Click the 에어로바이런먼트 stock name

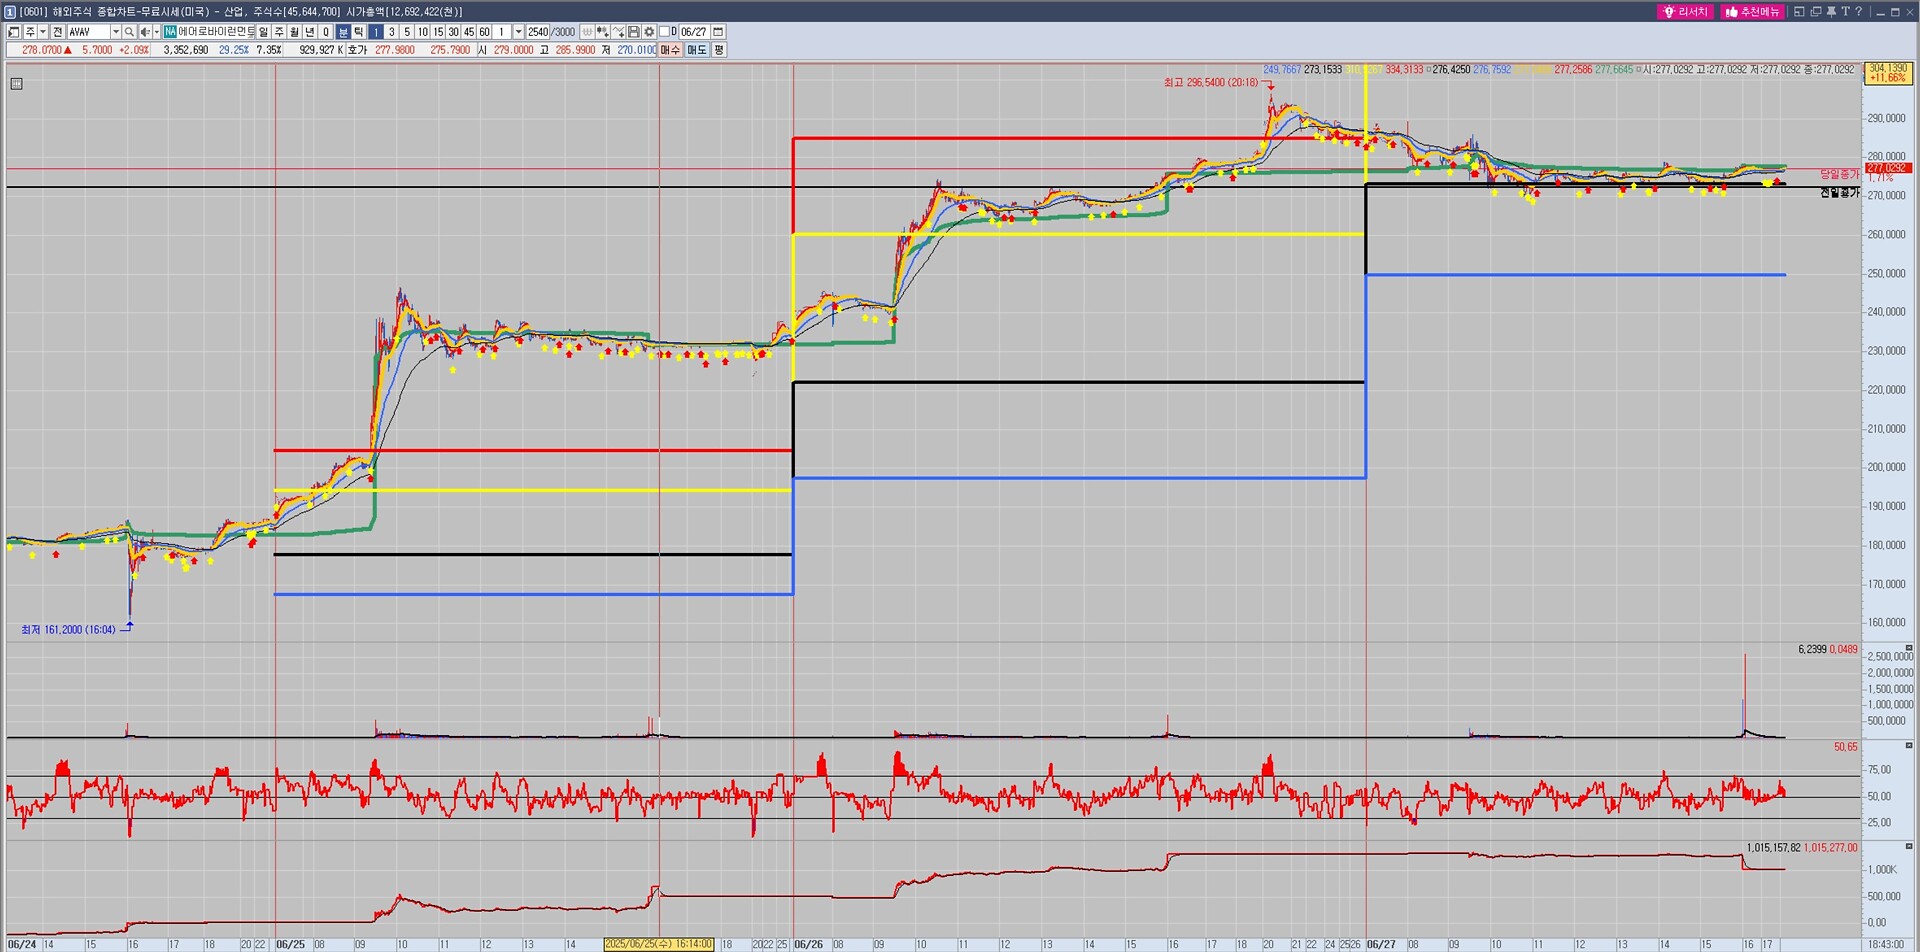click(x=216, y=32)
